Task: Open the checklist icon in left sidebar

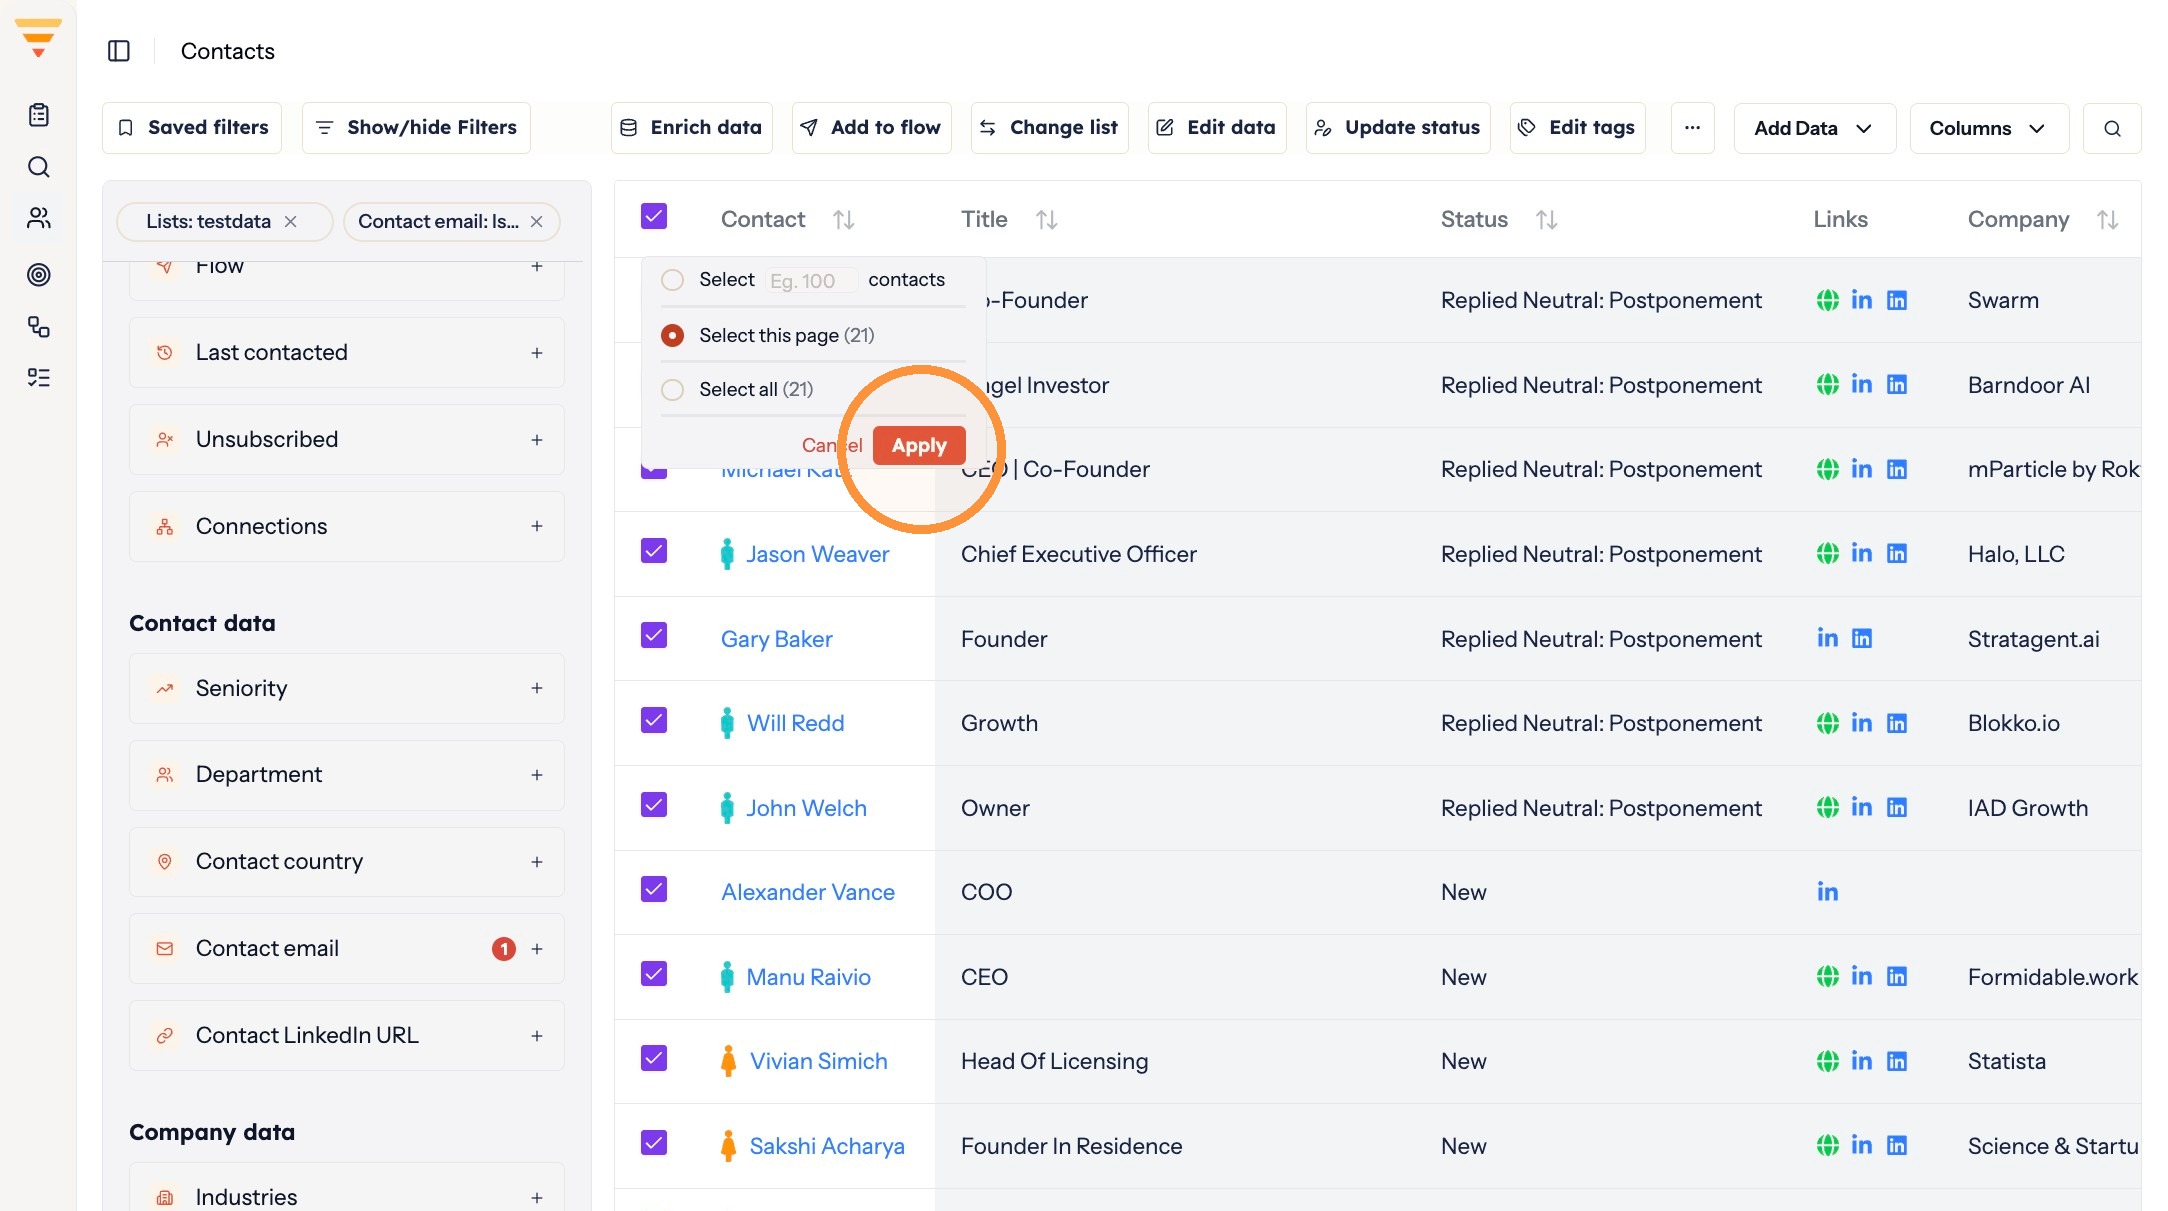Action: pos(38,377)
